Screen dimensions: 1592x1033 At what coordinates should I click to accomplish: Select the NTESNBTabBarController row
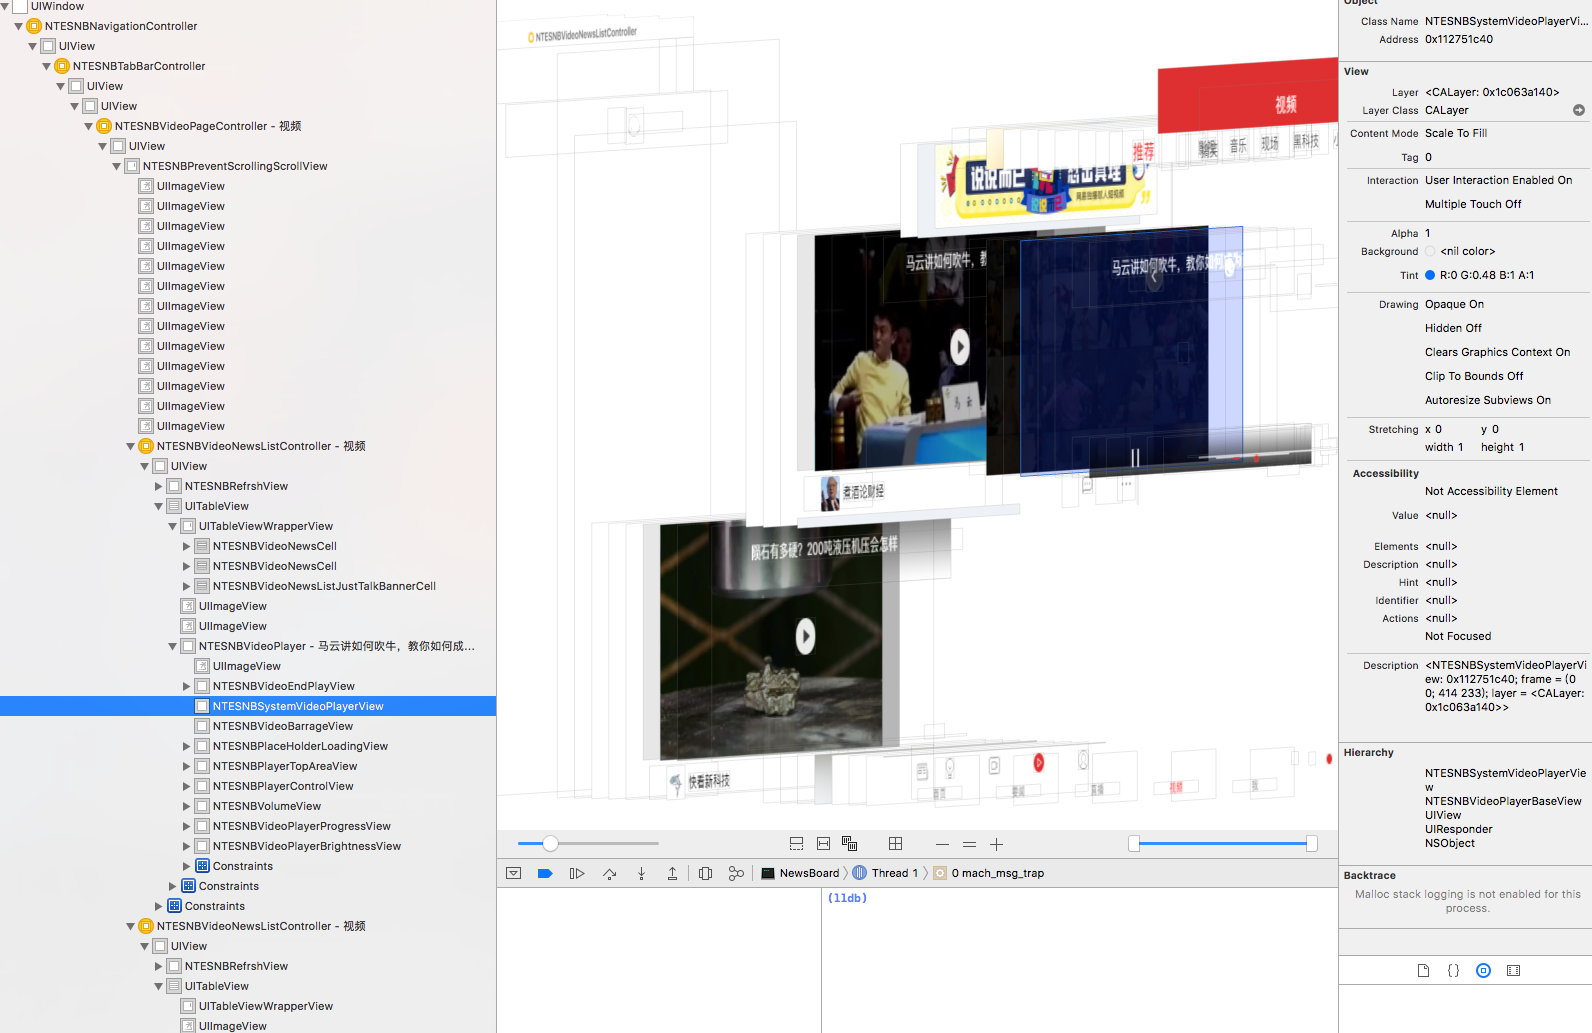point(248,66)
